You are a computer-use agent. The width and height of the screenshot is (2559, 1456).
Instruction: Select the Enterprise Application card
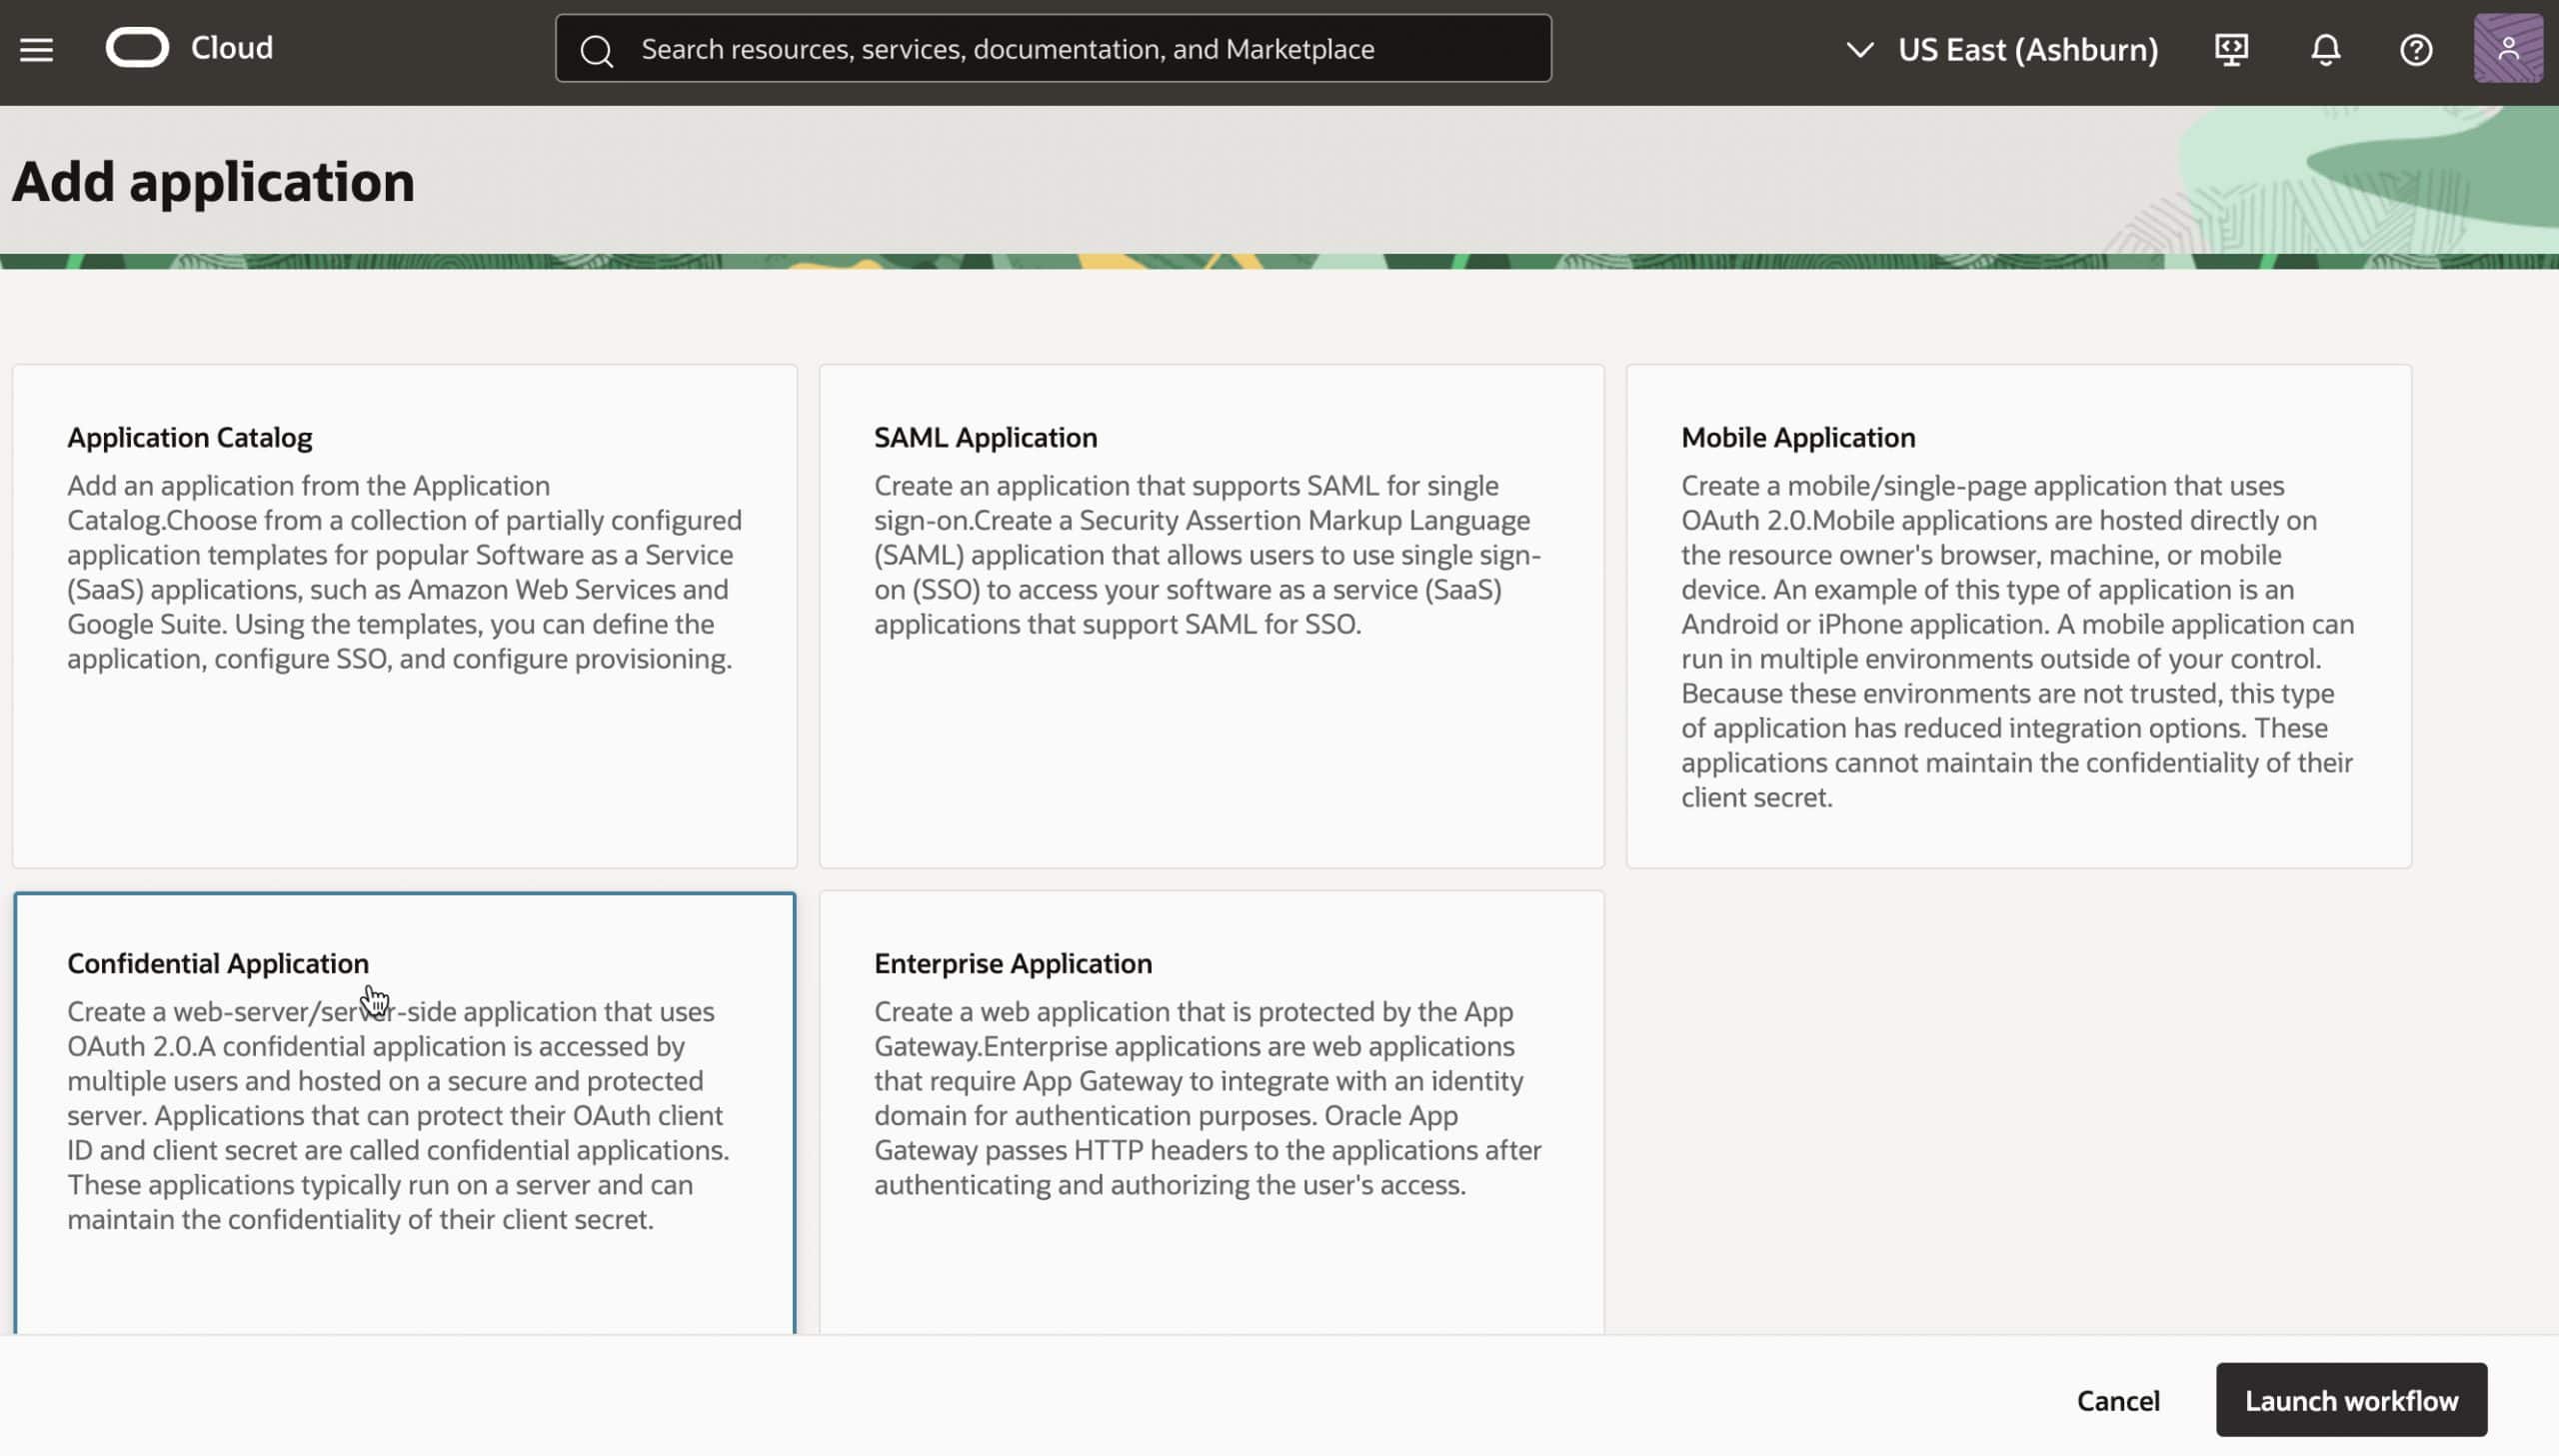coord(1211,1110)
